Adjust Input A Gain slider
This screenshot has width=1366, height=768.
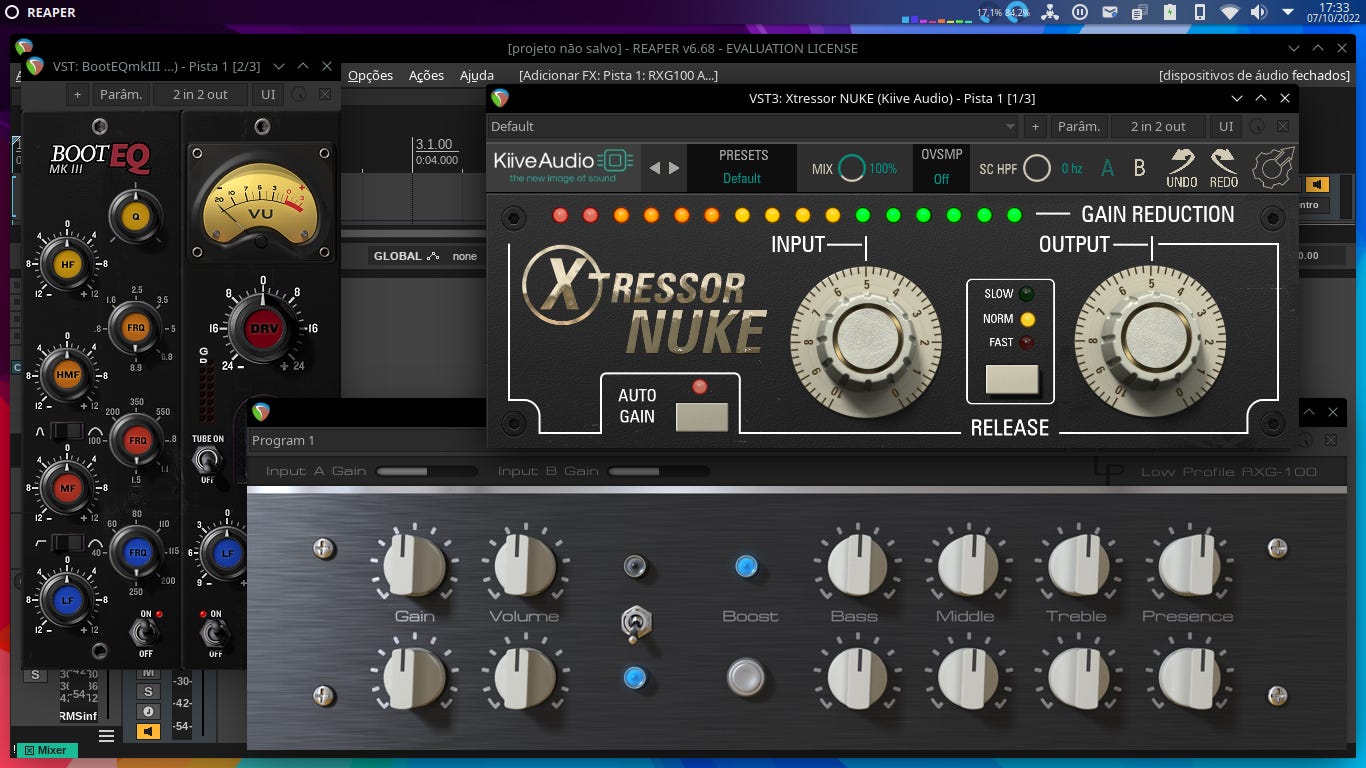point(426,471)
